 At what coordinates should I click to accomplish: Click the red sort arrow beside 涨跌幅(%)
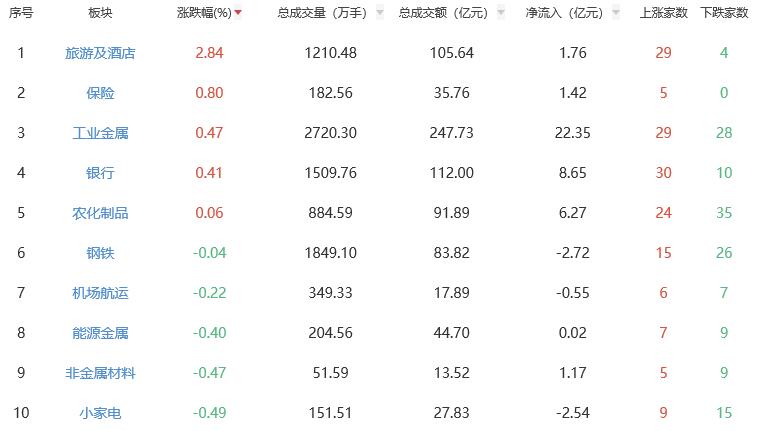pos(238,14)
